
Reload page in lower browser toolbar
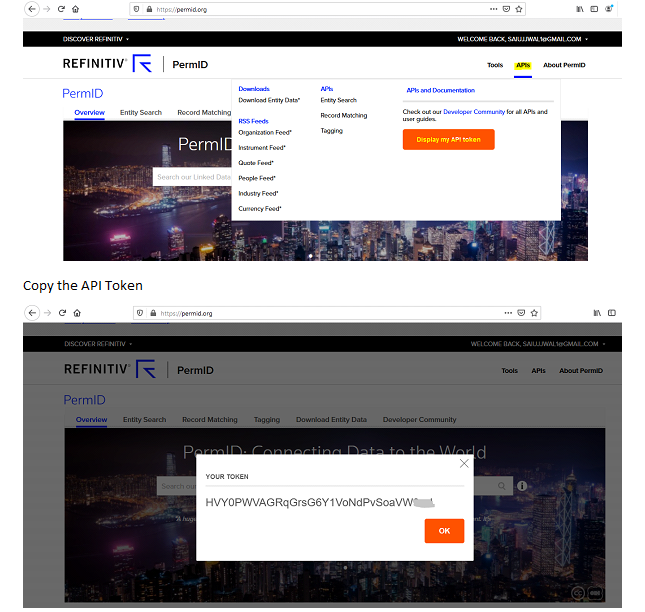click(x=63, y=313)
